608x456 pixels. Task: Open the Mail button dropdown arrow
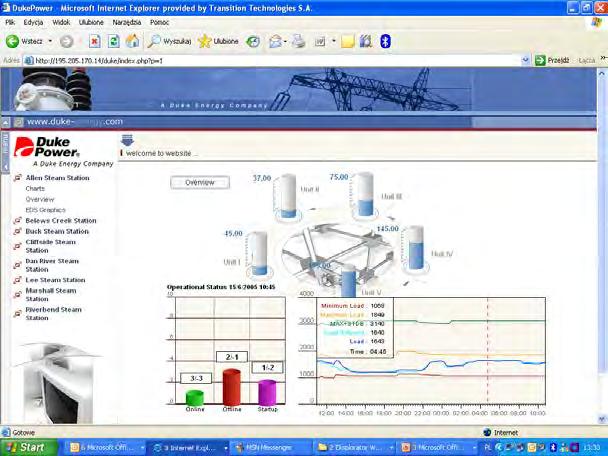(285, 41)
